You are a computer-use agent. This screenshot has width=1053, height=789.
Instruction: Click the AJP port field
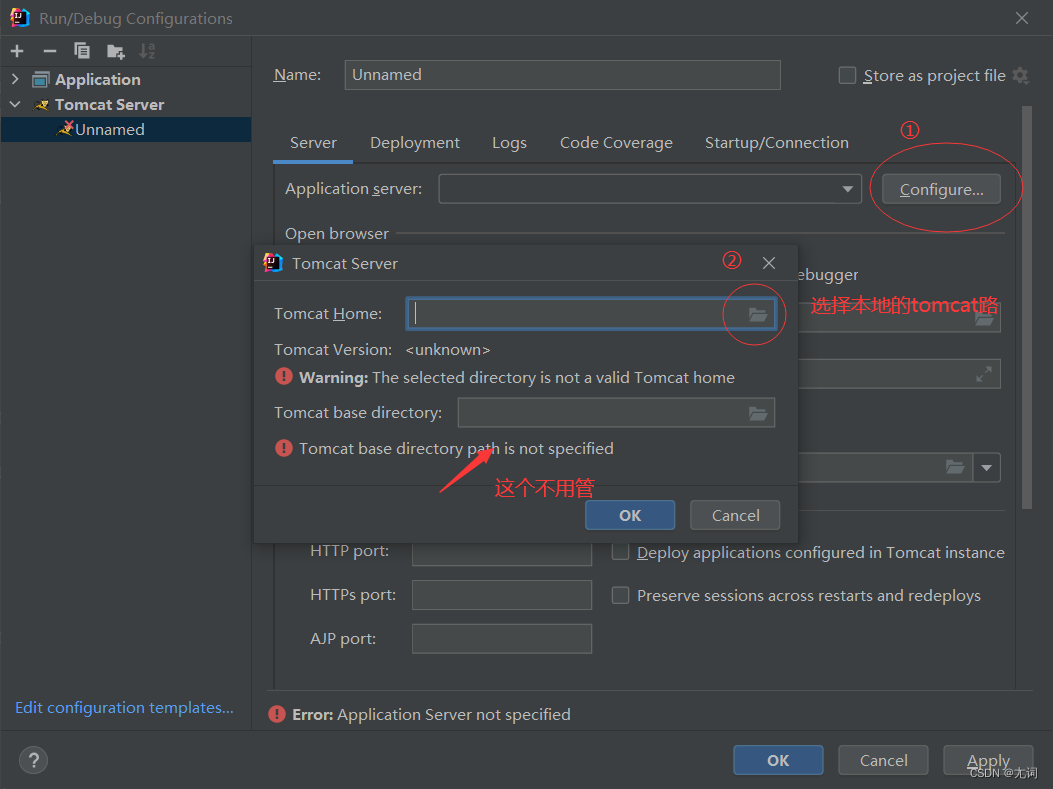[x=502, y=639]
